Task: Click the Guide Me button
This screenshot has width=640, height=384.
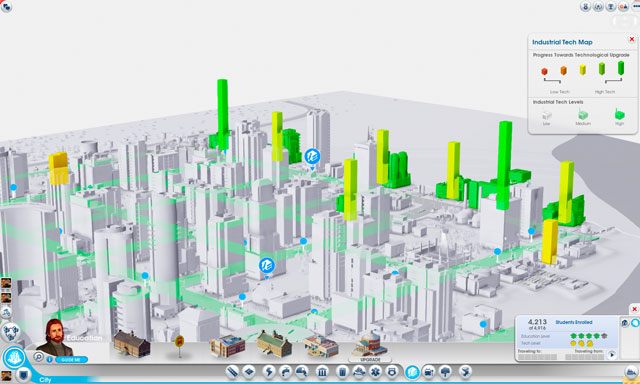Action: 71,360
